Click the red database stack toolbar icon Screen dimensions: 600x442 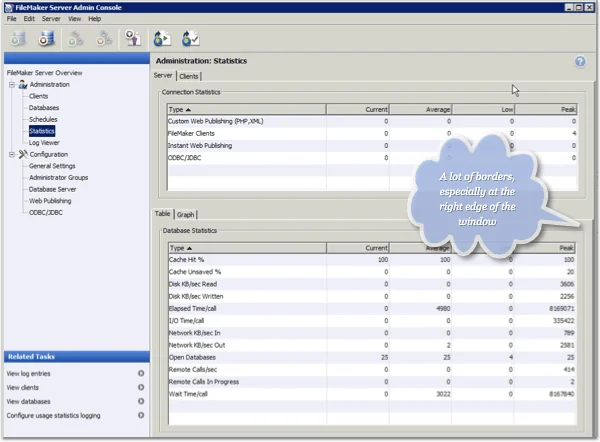point(47,38)
